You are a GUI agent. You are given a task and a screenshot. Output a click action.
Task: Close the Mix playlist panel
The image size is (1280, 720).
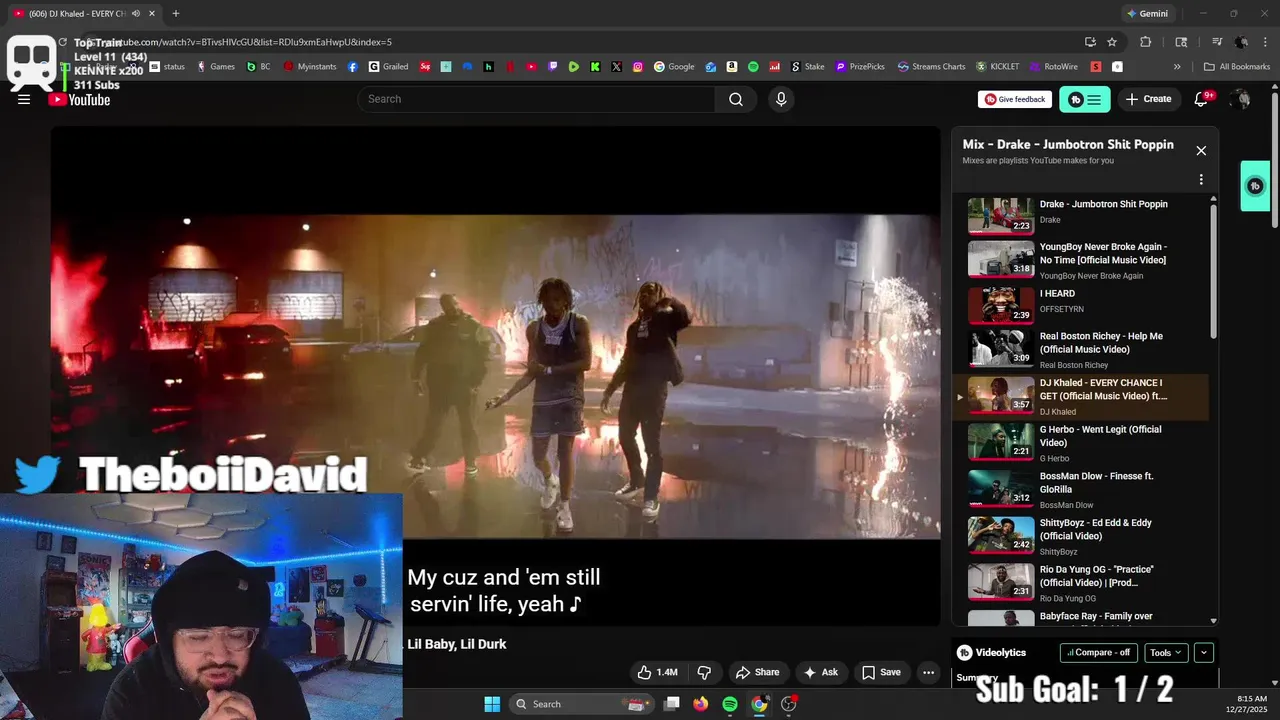(x=1201, y=151)
